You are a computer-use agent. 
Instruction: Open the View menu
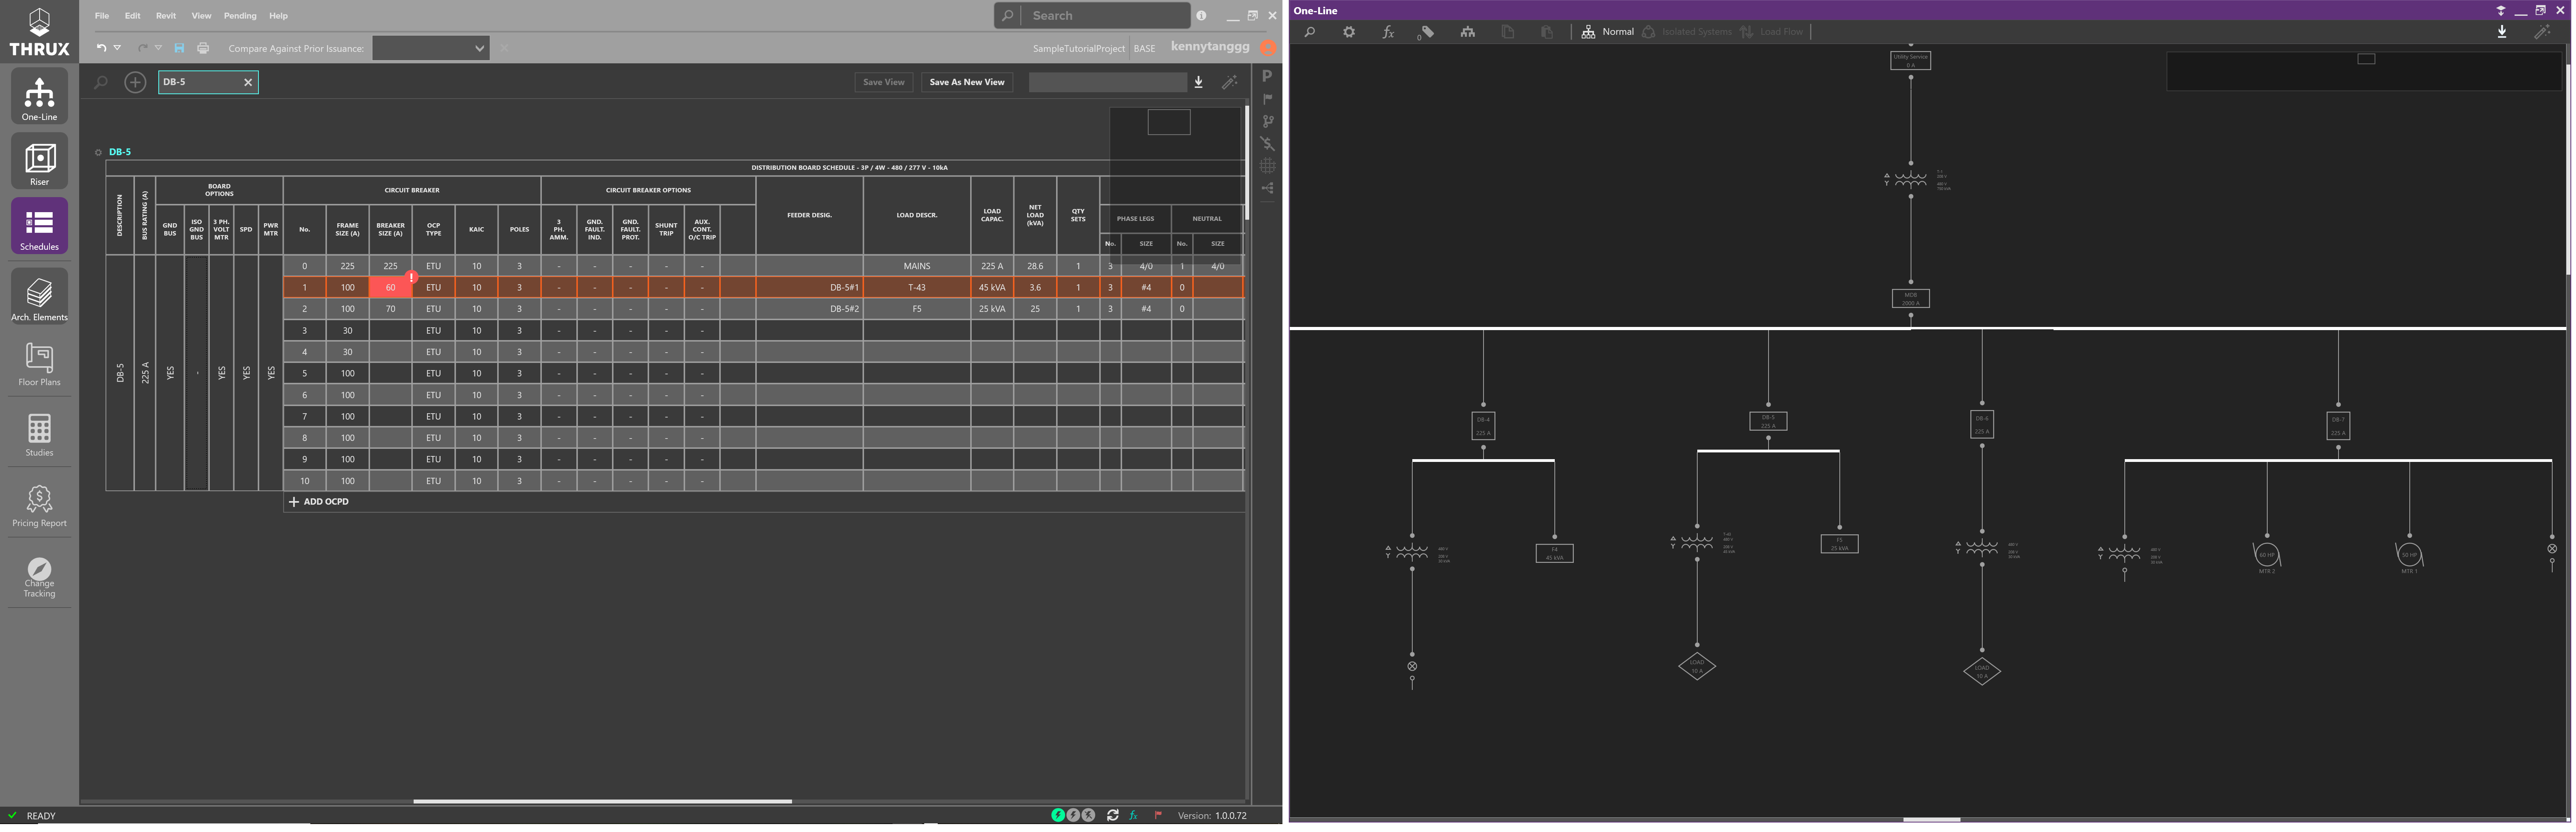201,16
